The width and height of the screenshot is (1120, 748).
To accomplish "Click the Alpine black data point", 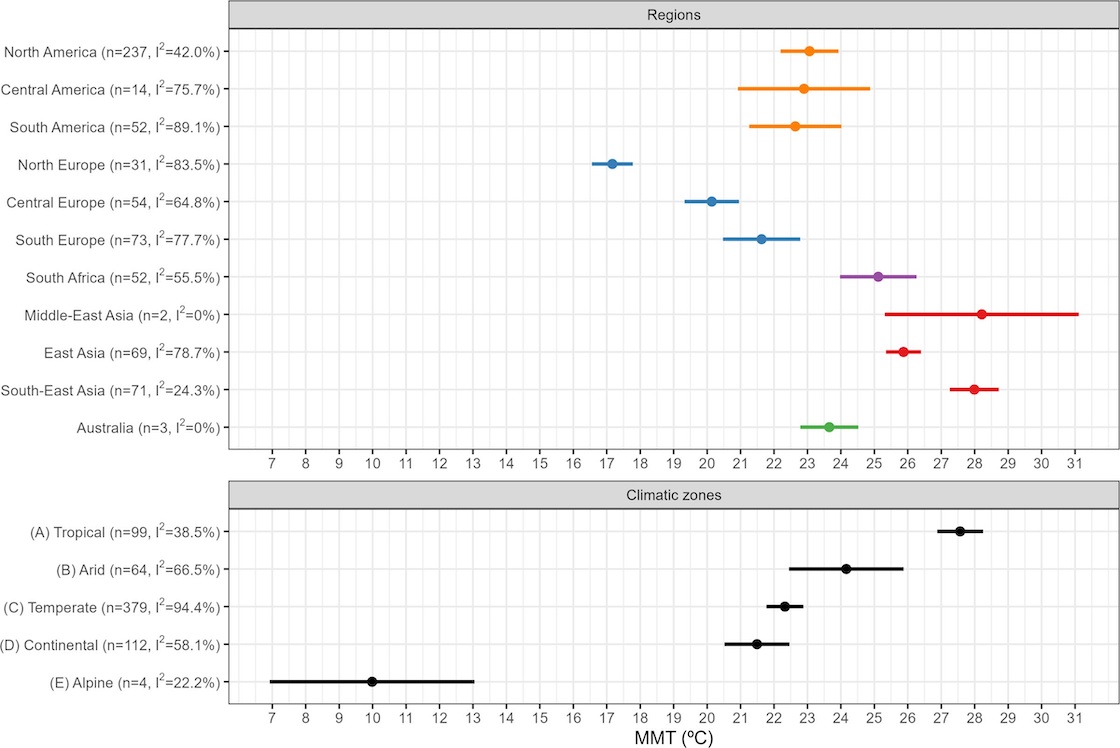I will tap(372, 682).
